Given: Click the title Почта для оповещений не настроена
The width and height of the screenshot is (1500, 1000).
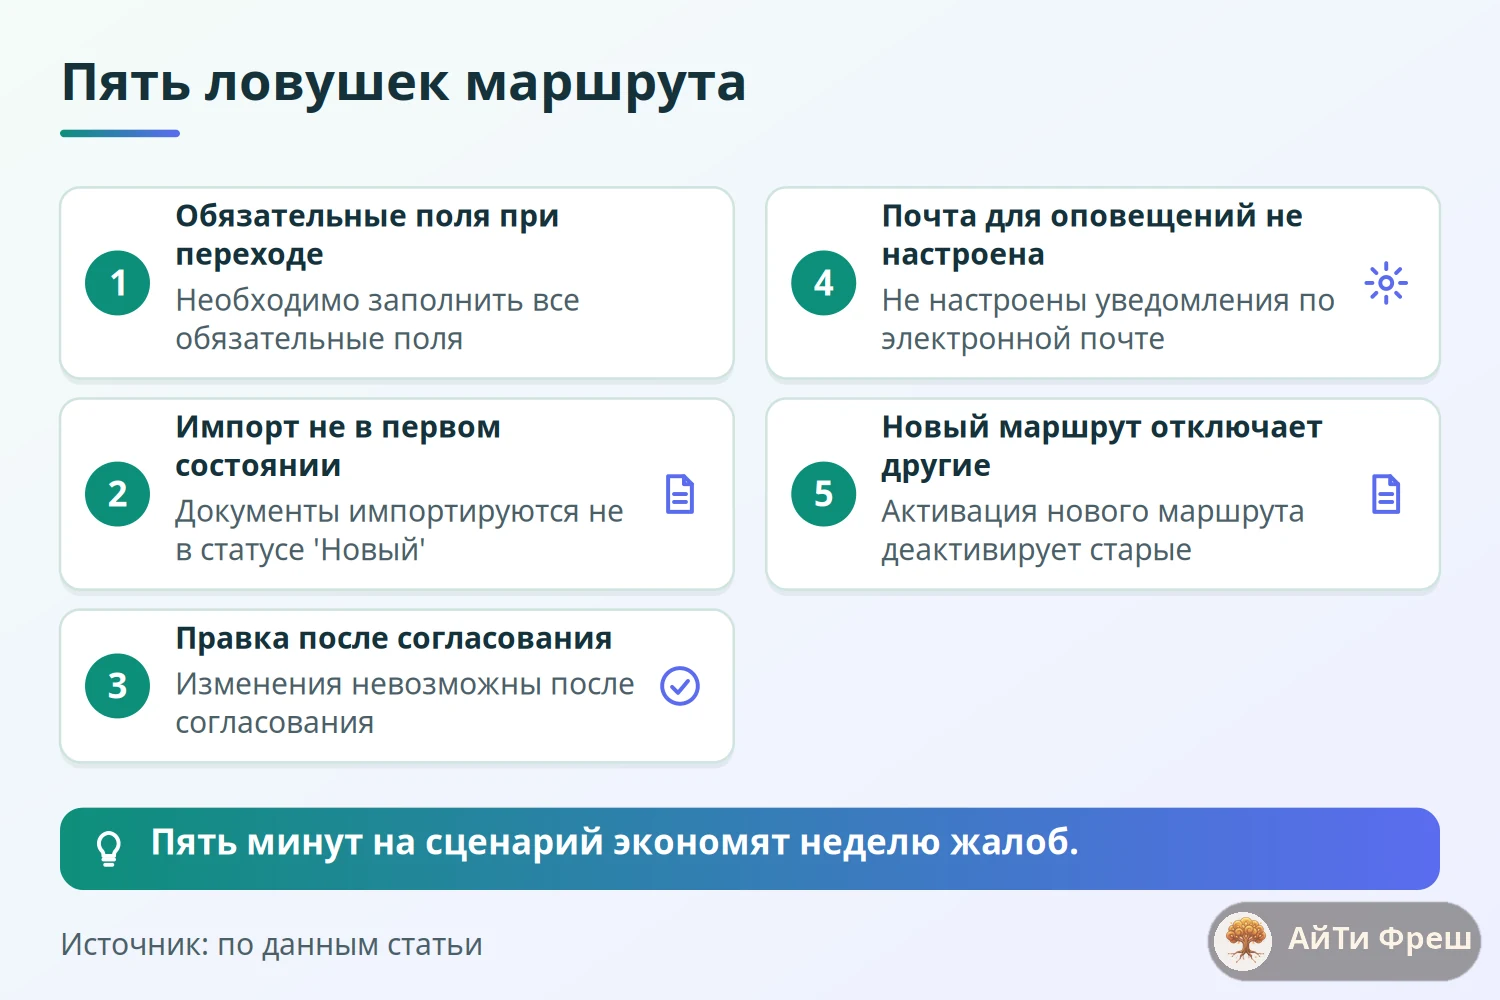Looking at the screenshot, I should (x=1092, y=235).
